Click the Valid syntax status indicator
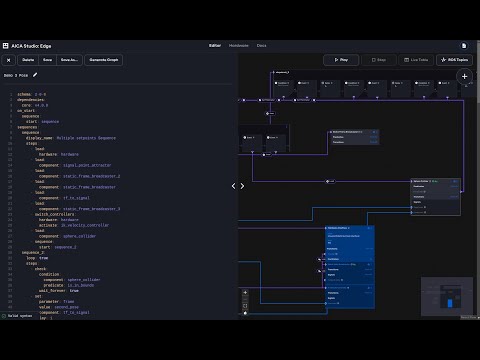This screenshot has width=480, height=360. 17,316
